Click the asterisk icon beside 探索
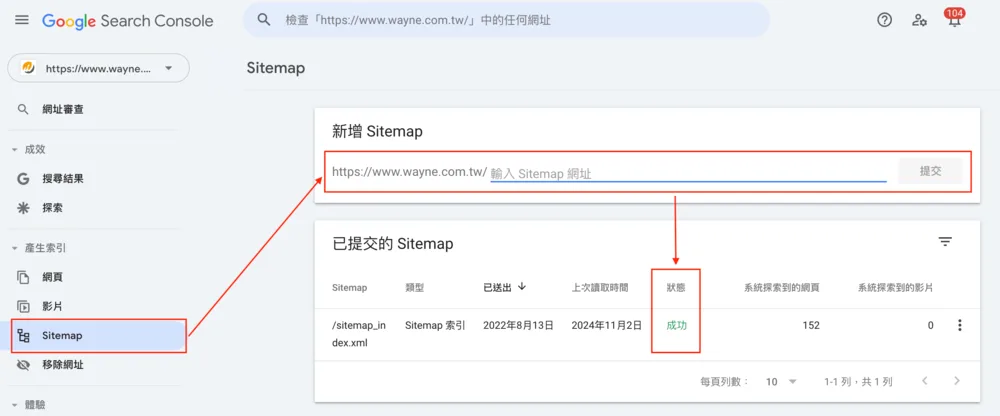The width and height of the screenshot is (1000, 416). click(24, 208)
